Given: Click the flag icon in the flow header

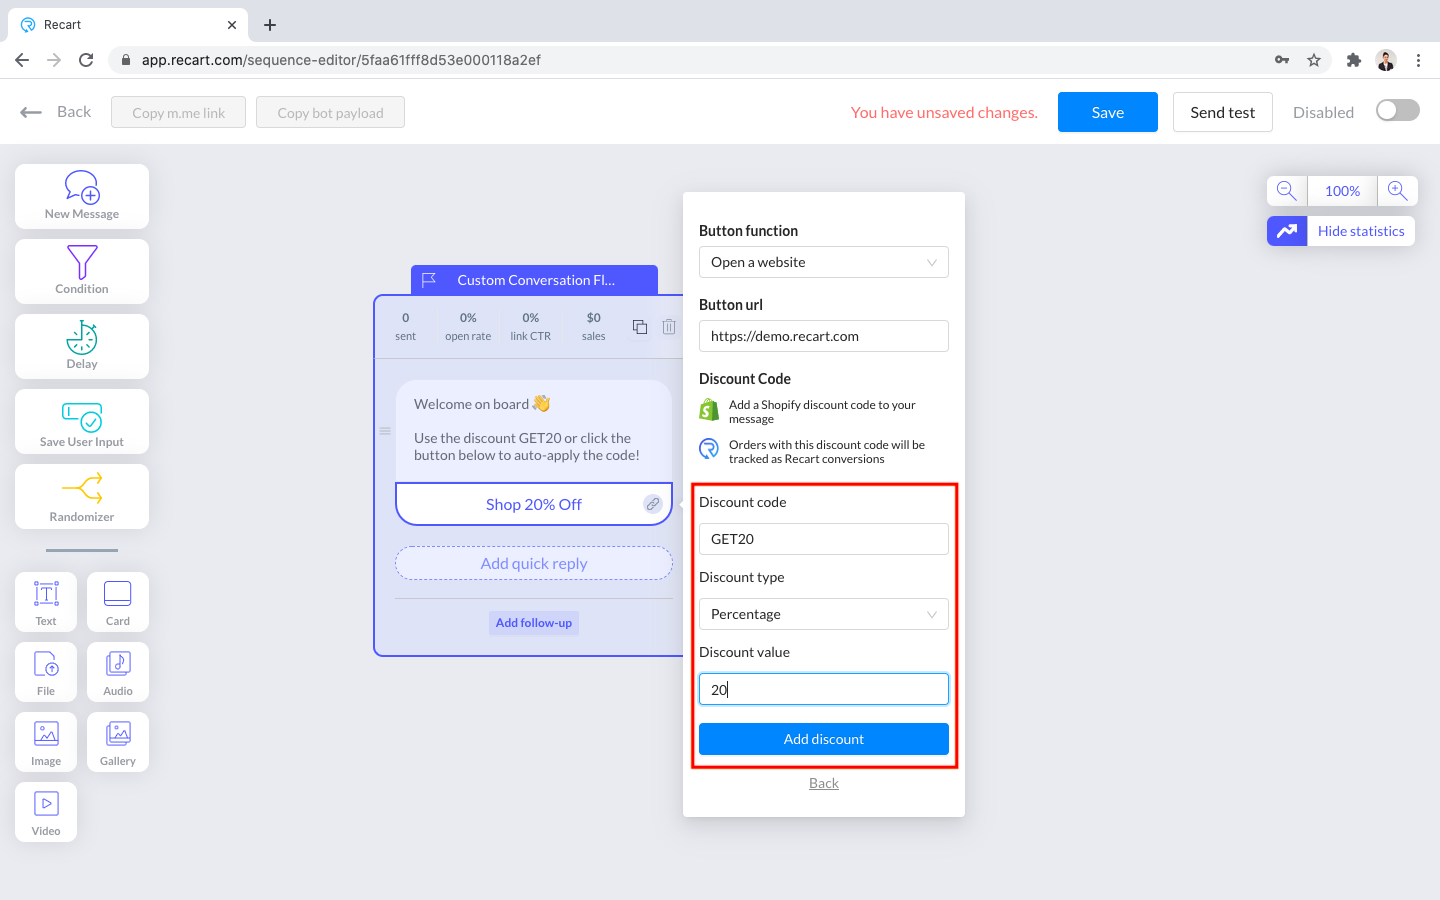Looking at the screenshot, I should (x=429, y=280).
